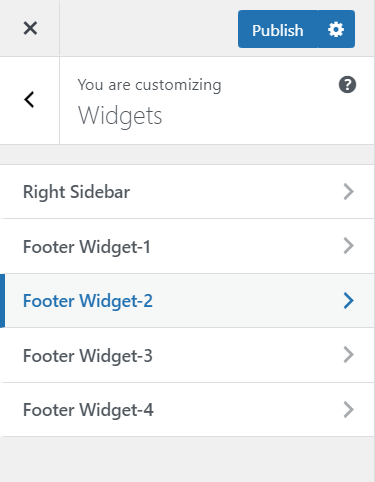Expand Footer Widget-1 with its arrow

tap(348, 246)
